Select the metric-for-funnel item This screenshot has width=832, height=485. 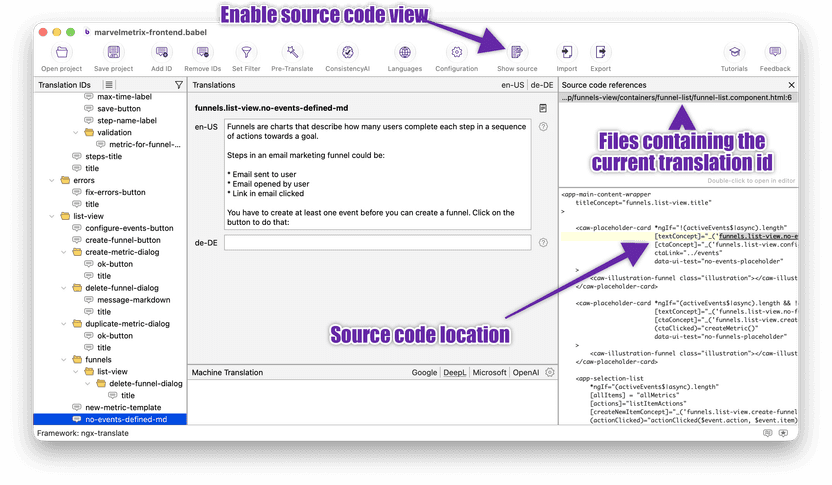pos(144,144)
